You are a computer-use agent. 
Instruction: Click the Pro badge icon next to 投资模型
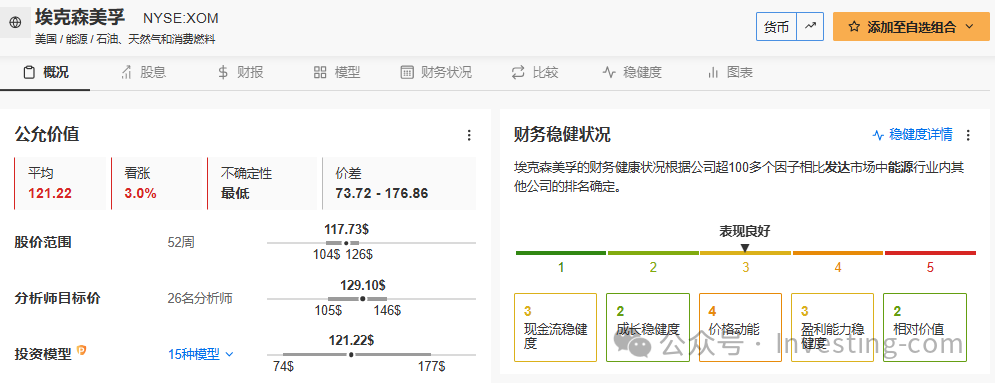(81, 350)
